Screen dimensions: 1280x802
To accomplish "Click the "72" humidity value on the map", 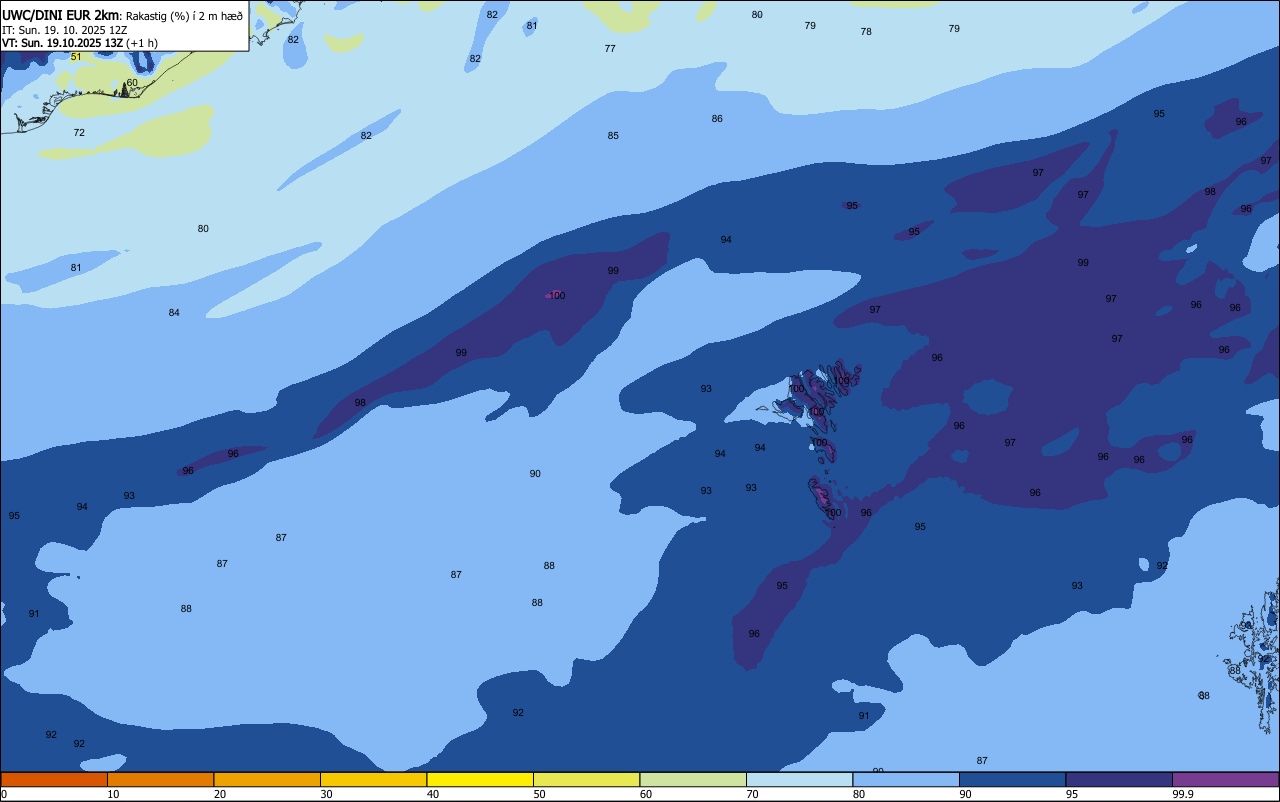I will point(79,132).
